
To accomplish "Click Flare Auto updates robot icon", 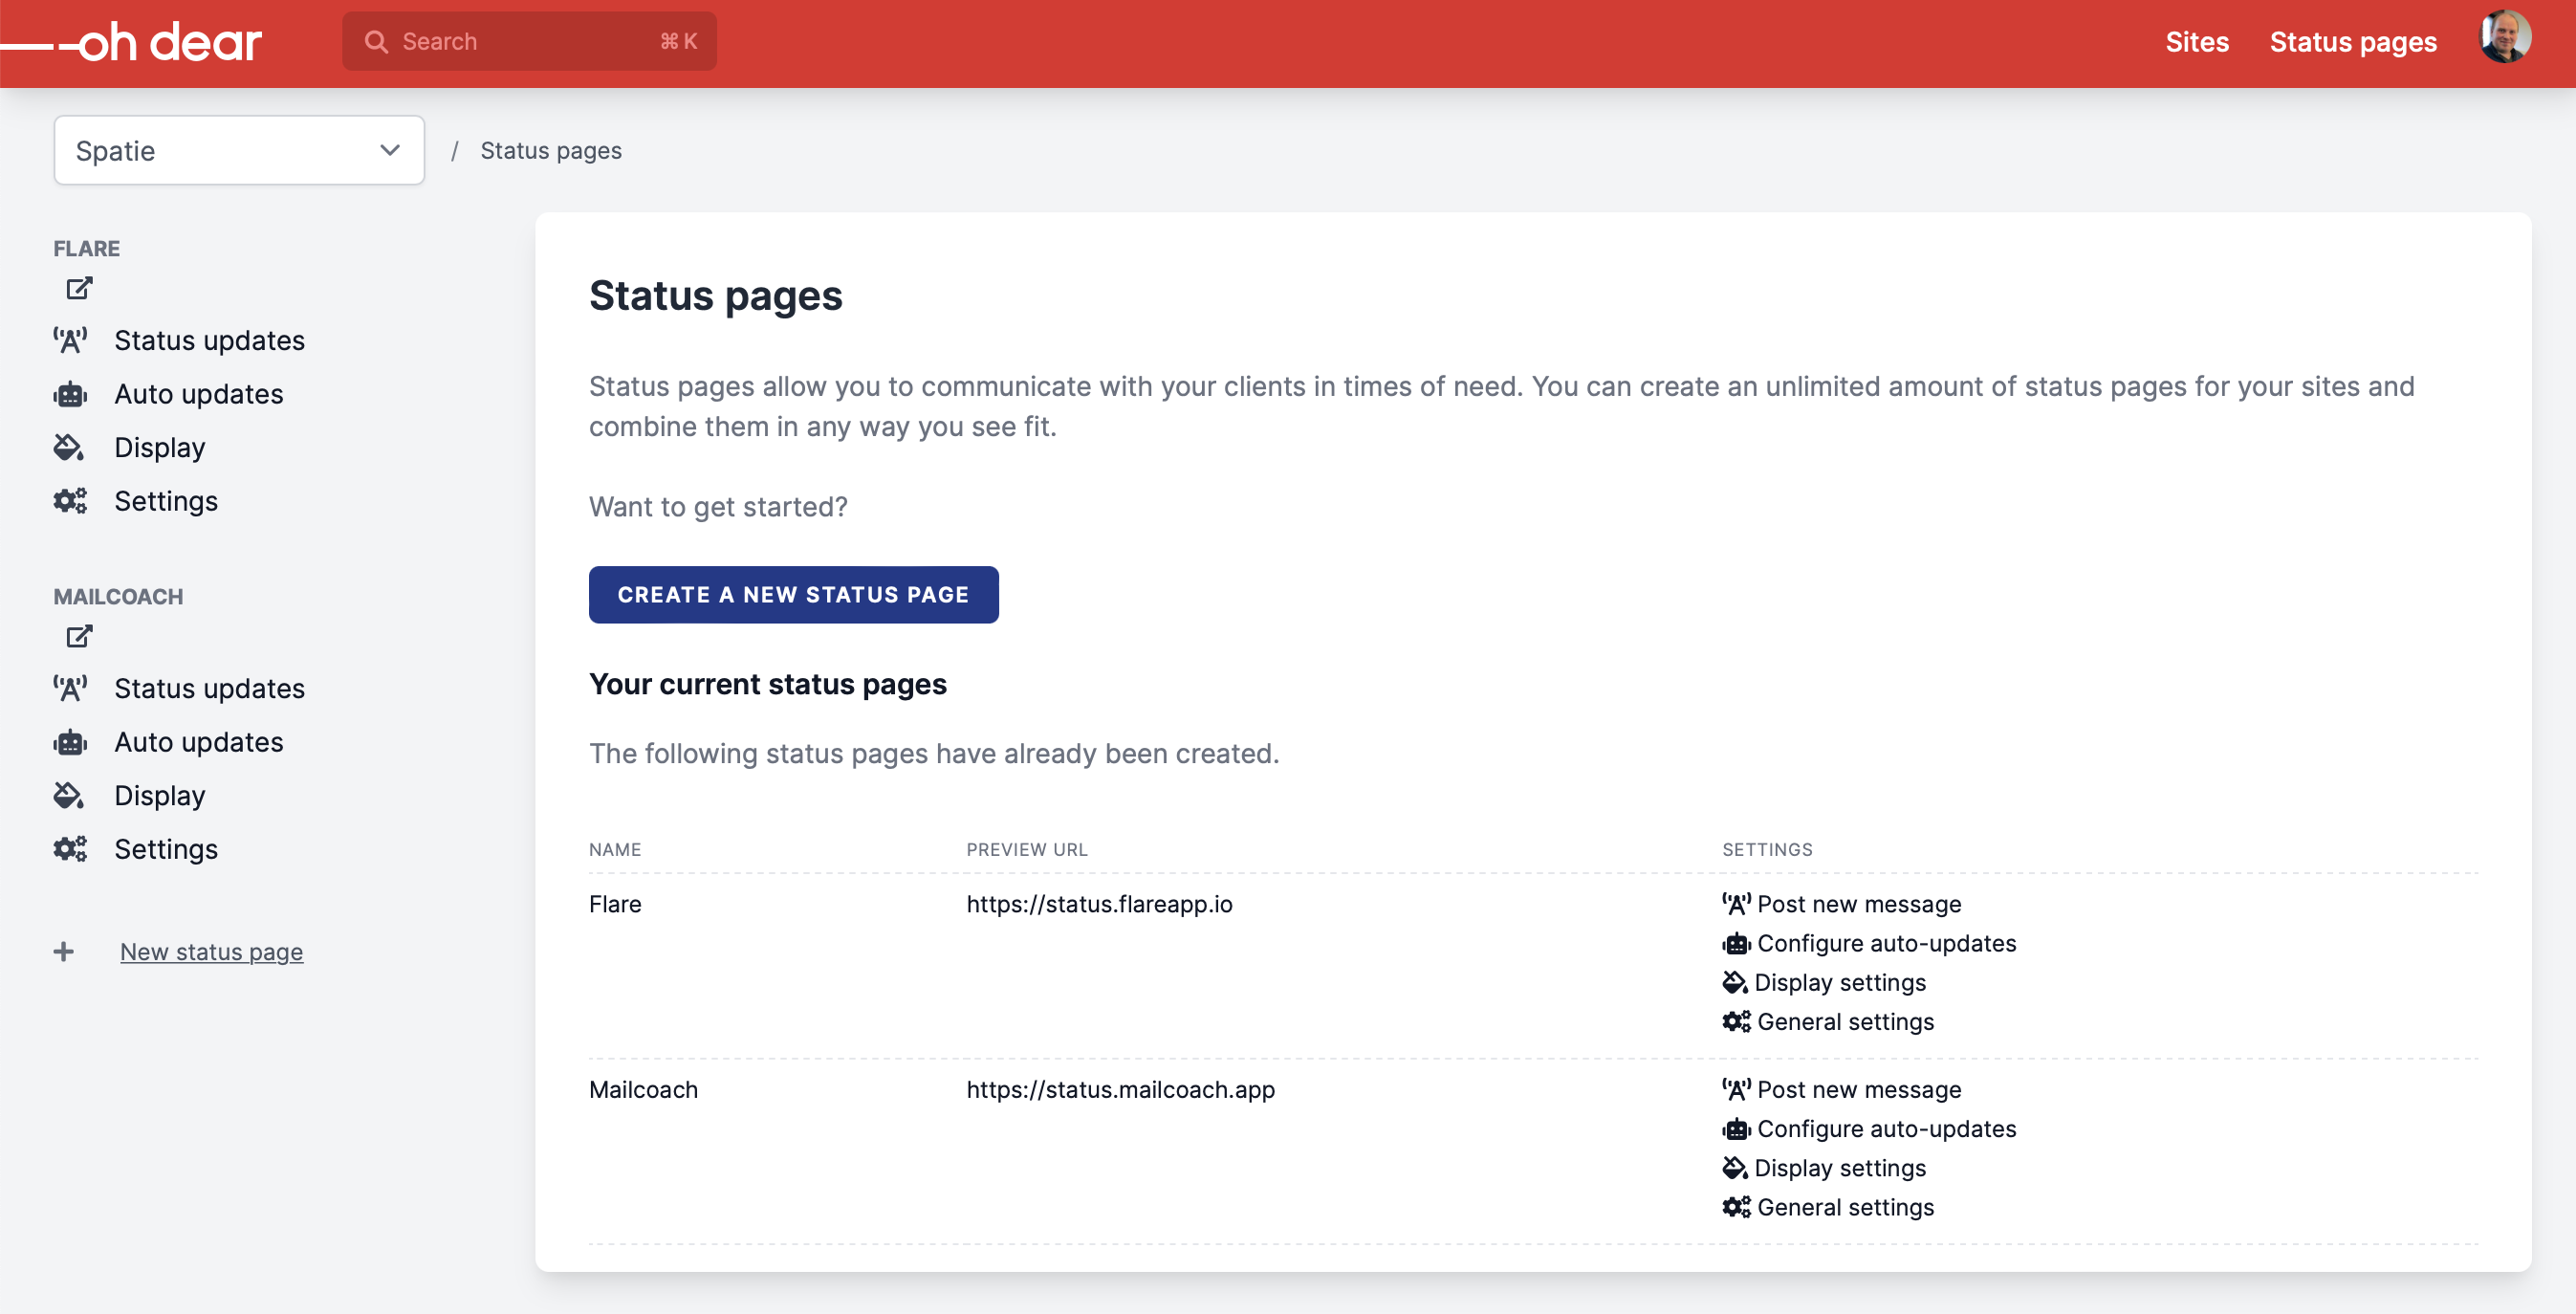I will [70, 394].
